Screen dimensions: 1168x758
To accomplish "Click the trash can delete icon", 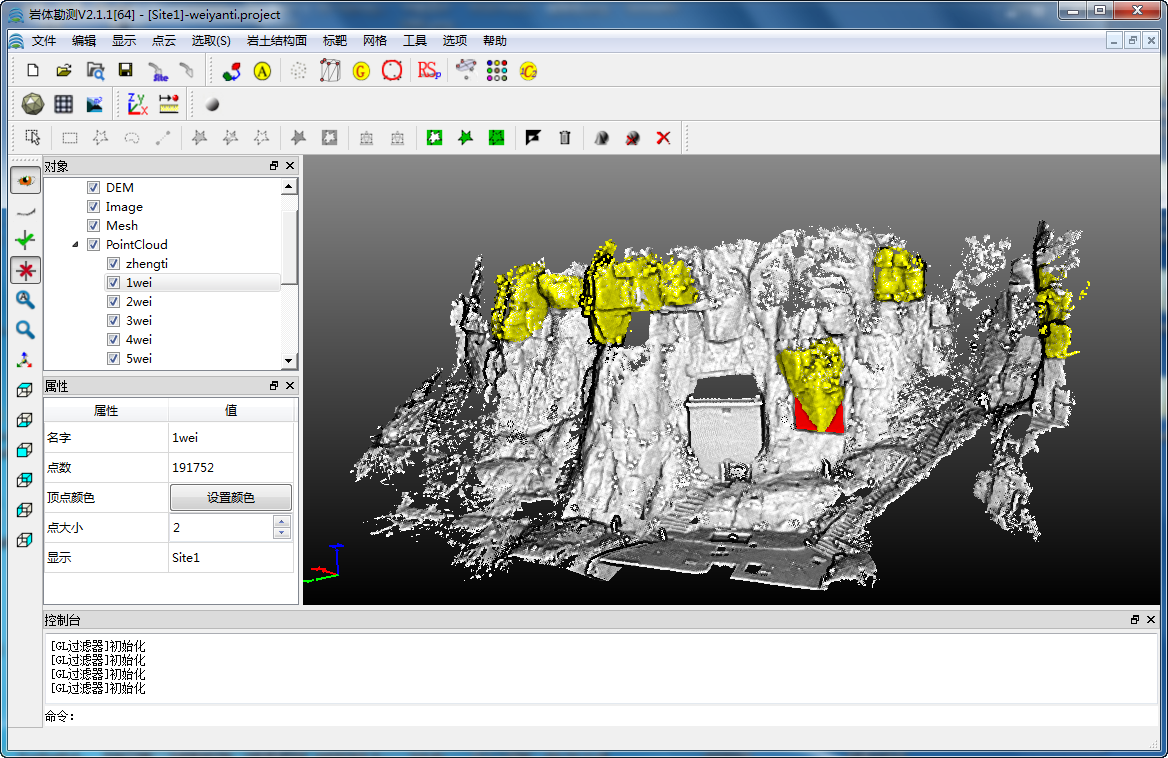I will click(x=565, y=138).
